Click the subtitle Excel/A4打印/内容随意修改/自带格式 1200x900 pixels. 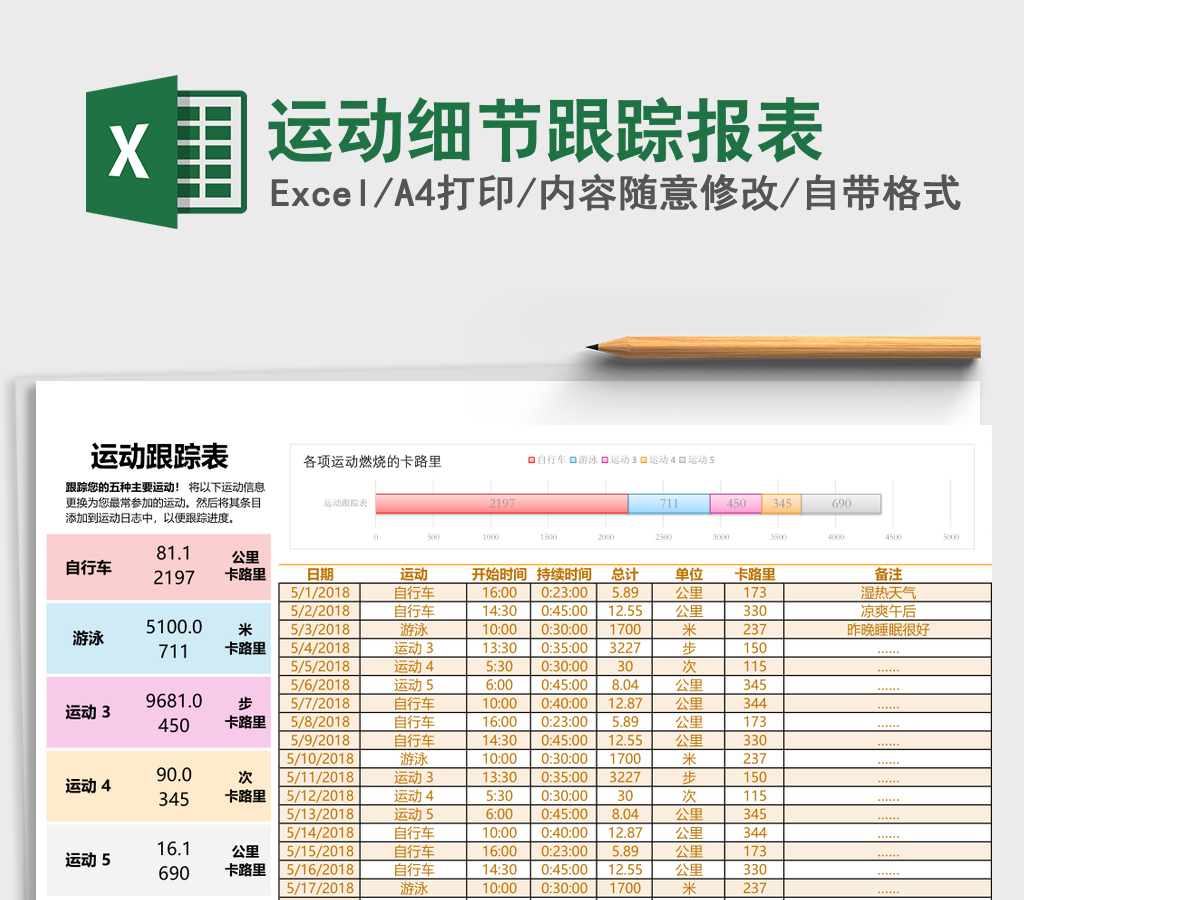(615, 193)
